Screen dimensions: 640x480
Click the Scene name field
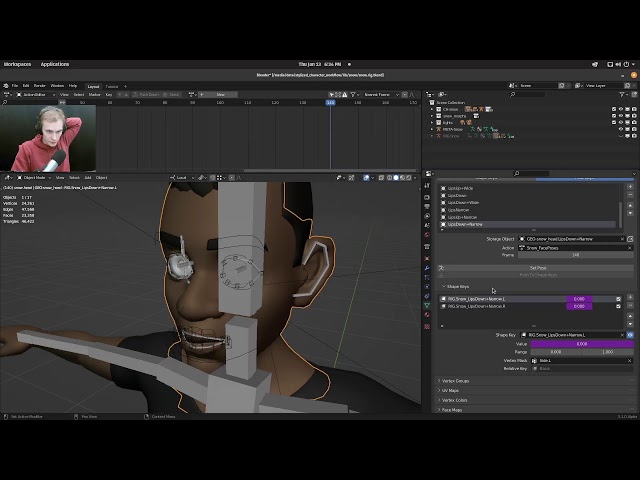(538, 86)
